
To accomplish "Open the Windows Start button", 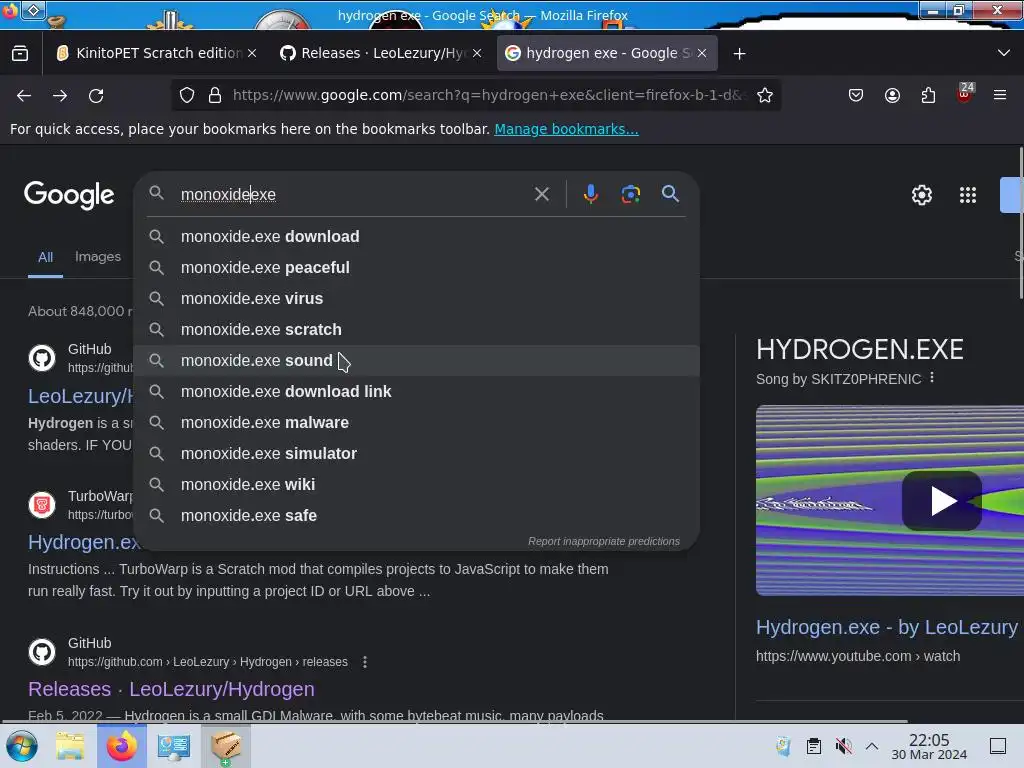I will point(22,746).
